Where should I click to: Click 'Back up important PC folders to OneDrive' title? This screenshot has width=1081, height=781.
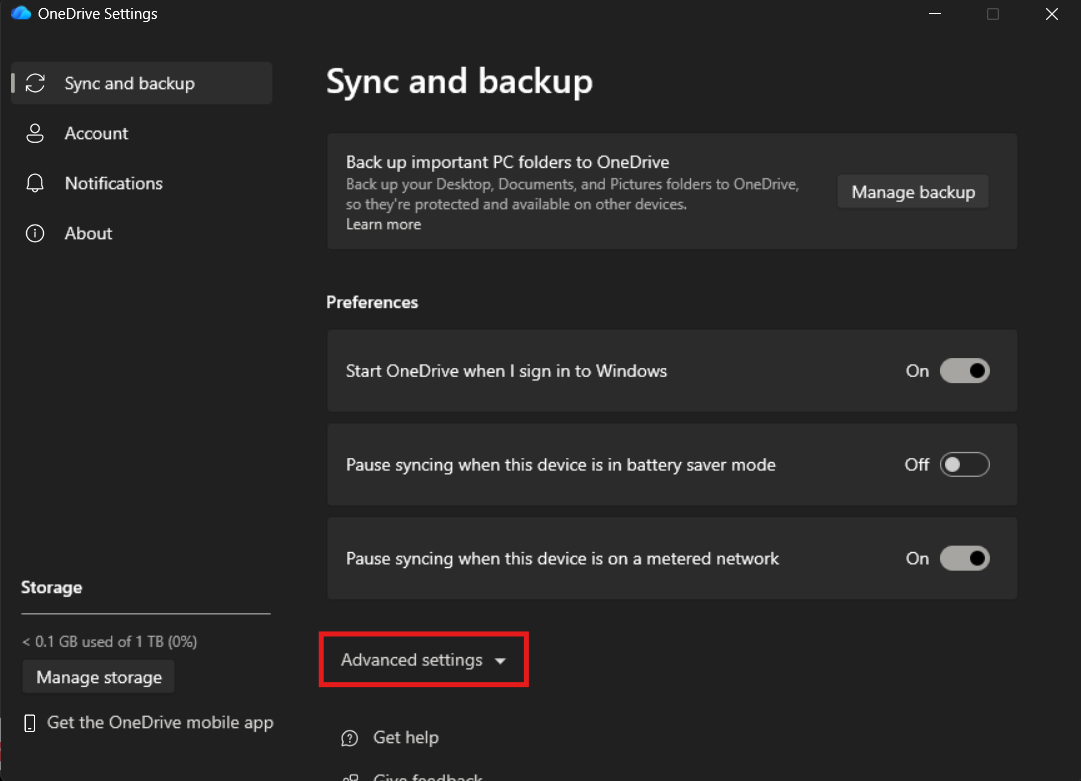tap(507, 162)
